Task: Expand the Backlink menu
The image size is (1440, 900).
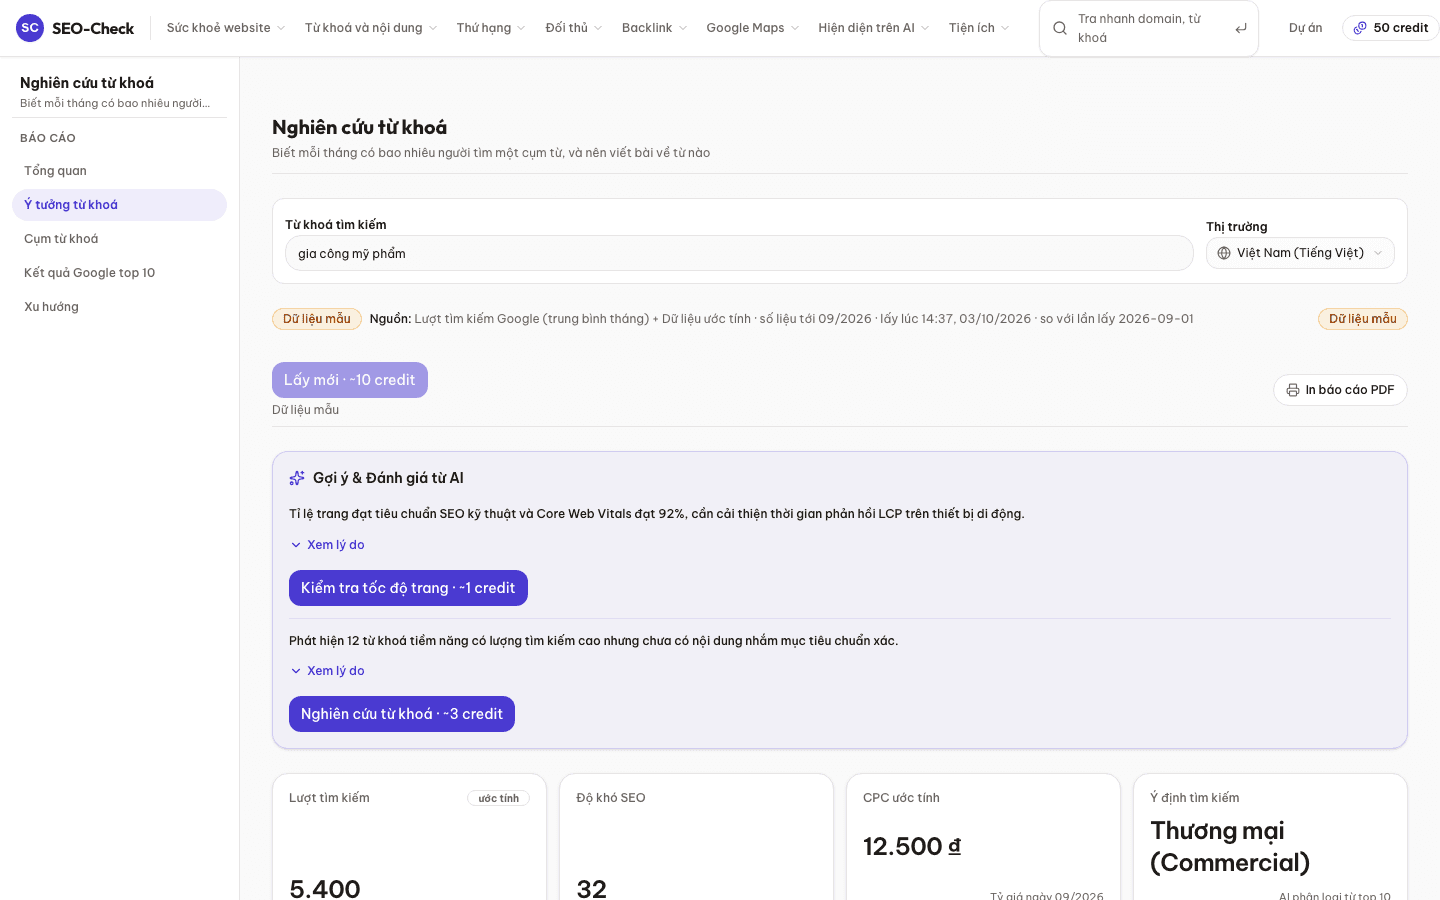Action: (x=654, y=28)
